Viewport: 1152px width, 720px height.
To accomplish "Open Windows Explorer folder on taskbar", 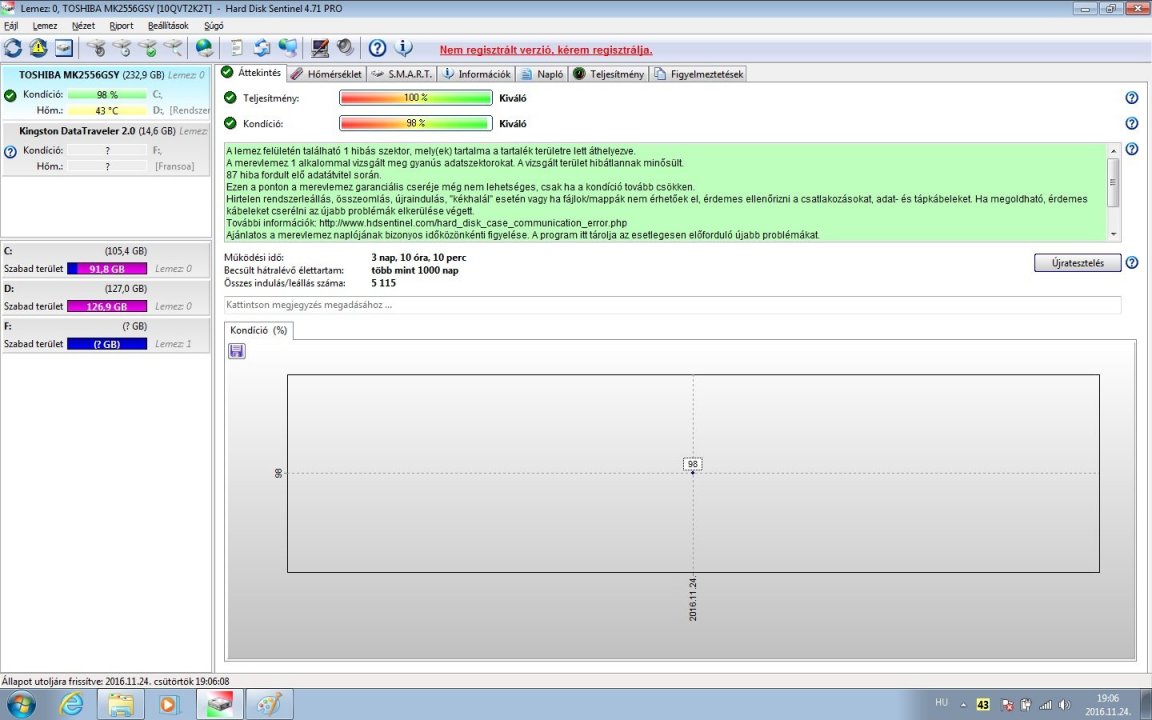I will coord(120,705).
